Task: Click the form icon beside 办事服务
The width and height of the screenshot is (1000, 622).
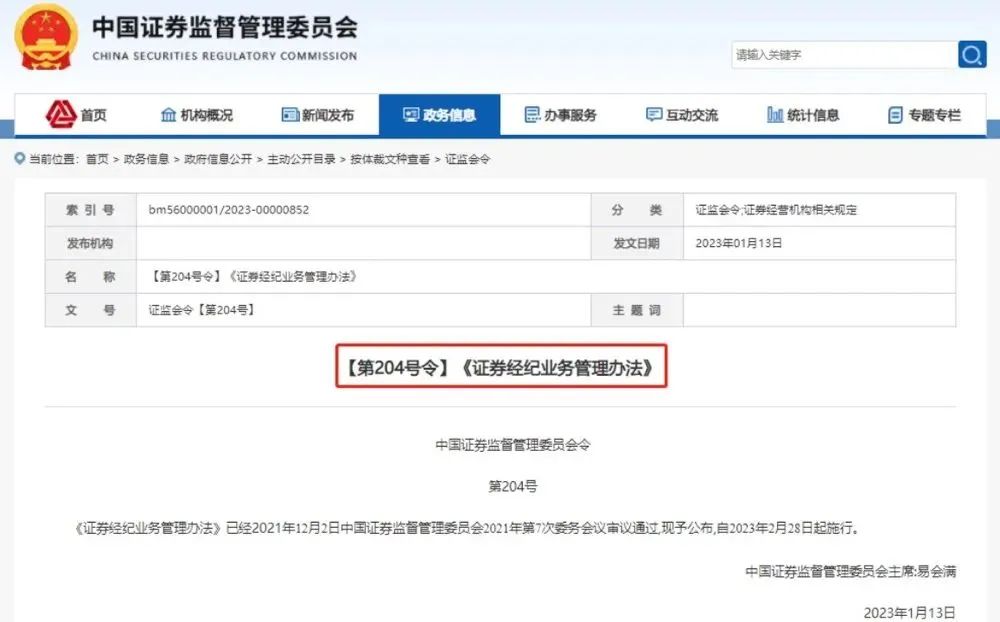Action: click(532, 115)
